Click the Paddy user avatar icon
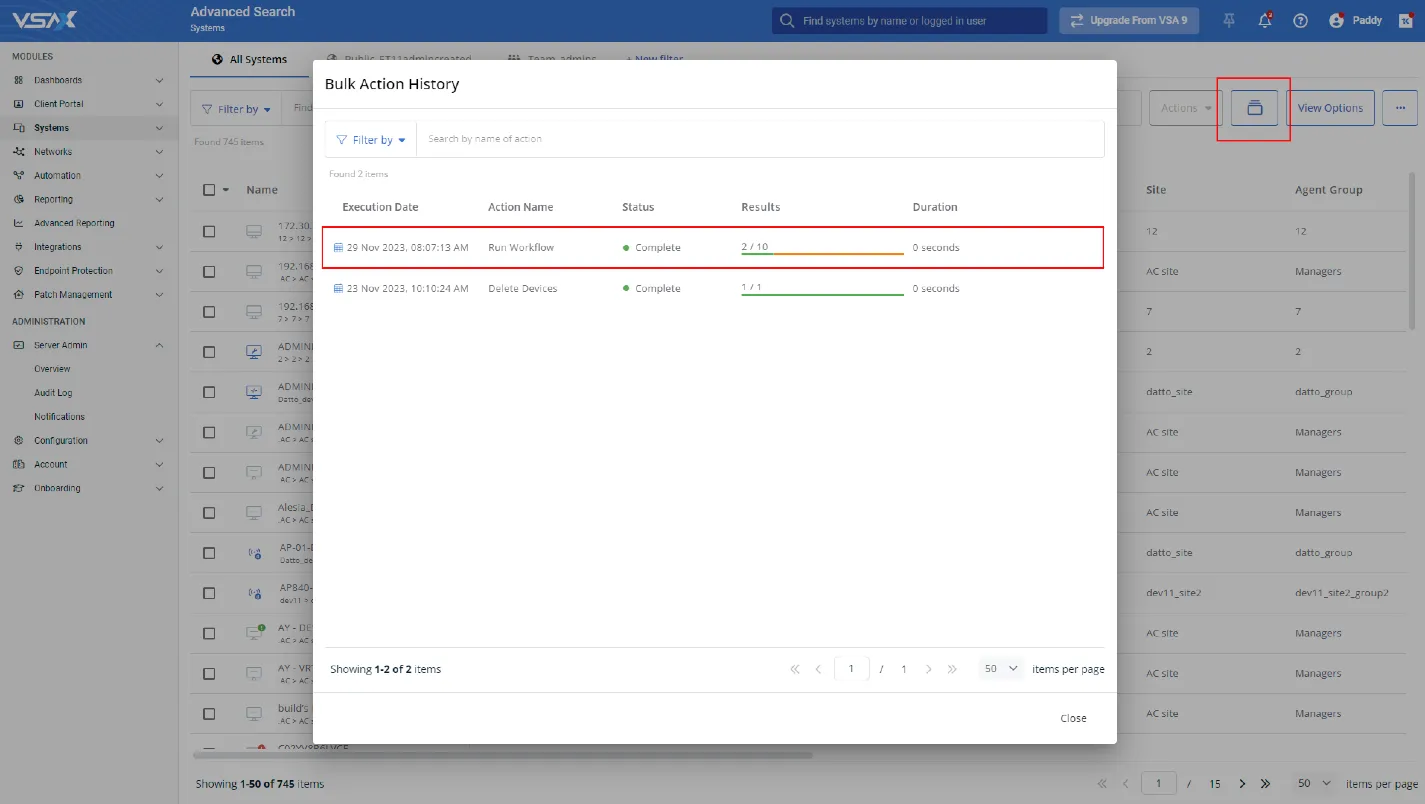Screen dimensions: 1425x804 (x=1336, y=20)
